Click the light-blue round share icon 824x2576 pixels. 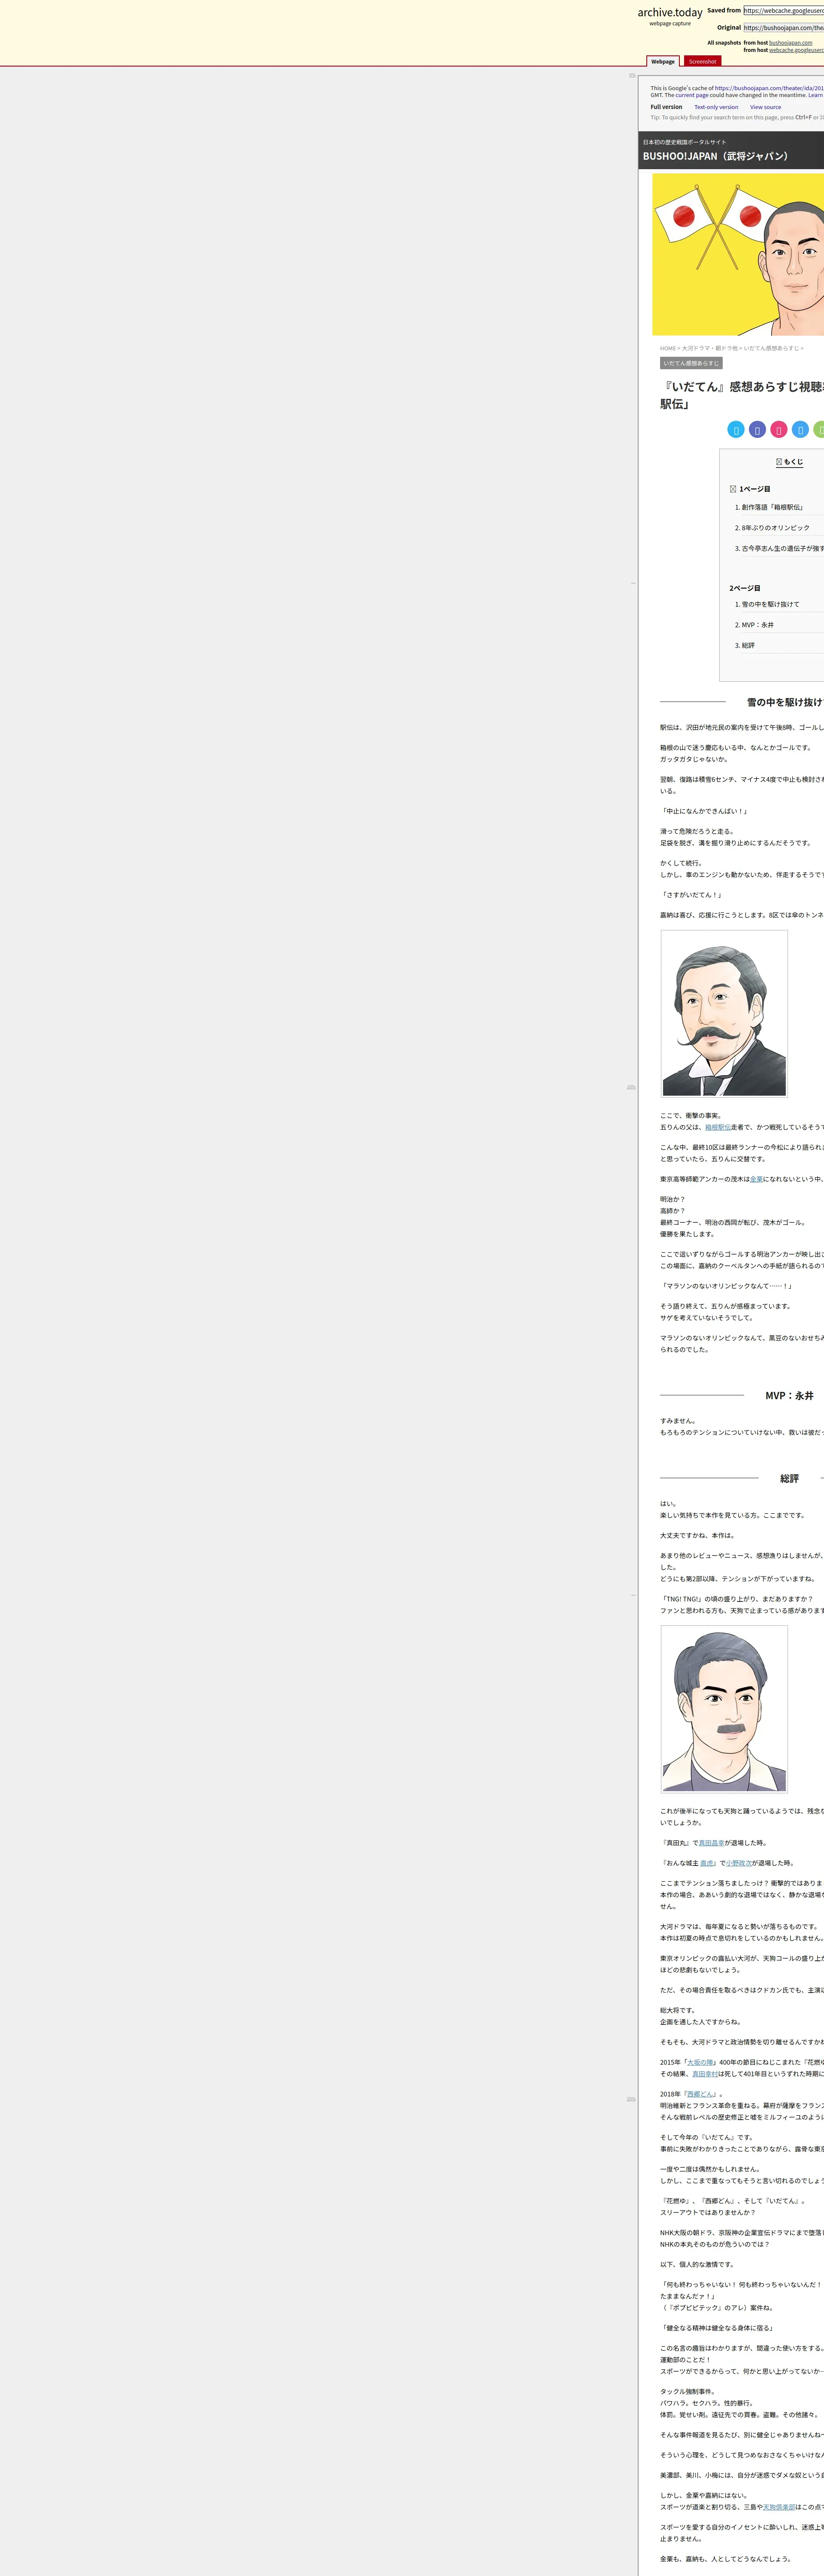pyautogui.click(x=735, y=430)
